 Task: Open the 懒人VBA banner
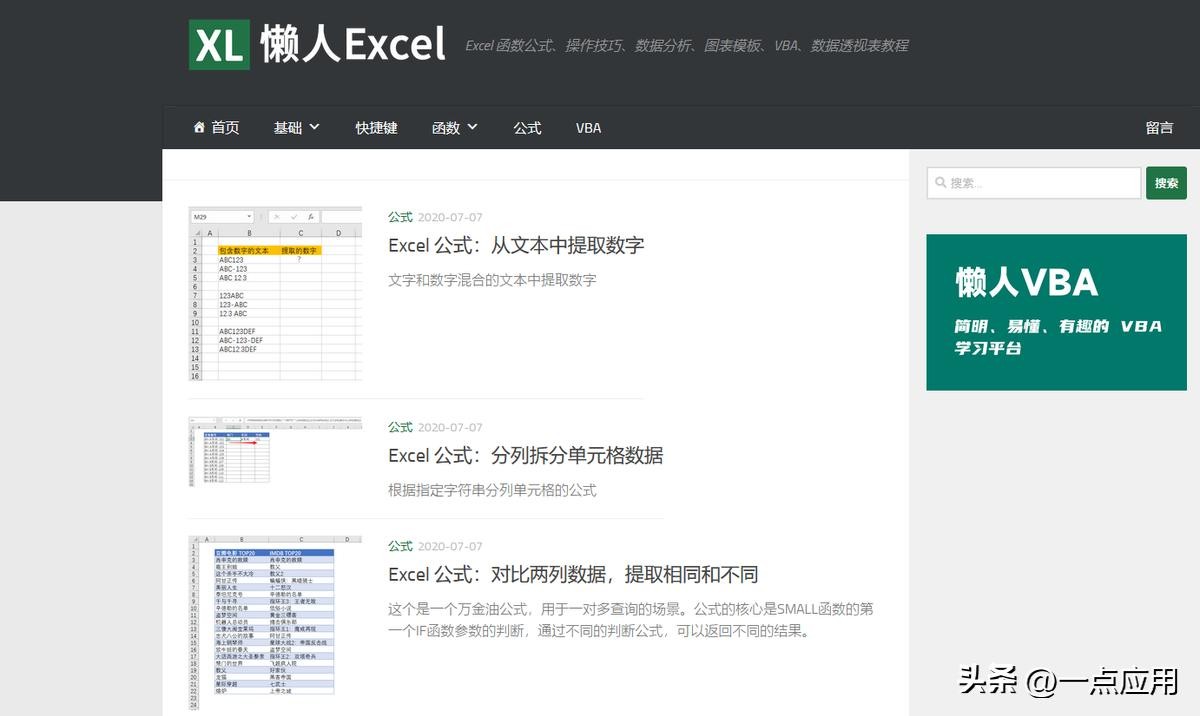click(1056, 312)
